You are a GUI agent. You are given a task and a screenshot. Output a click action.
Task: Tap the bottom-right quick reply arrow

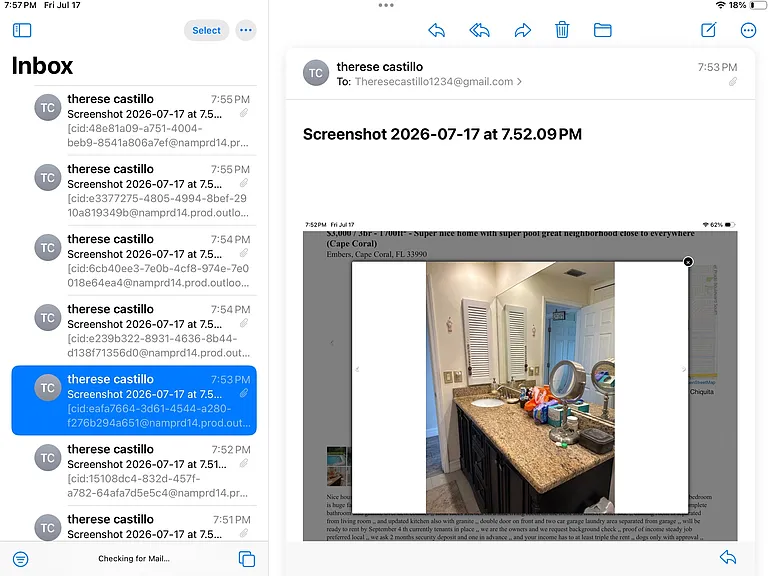tap(728, 557)
